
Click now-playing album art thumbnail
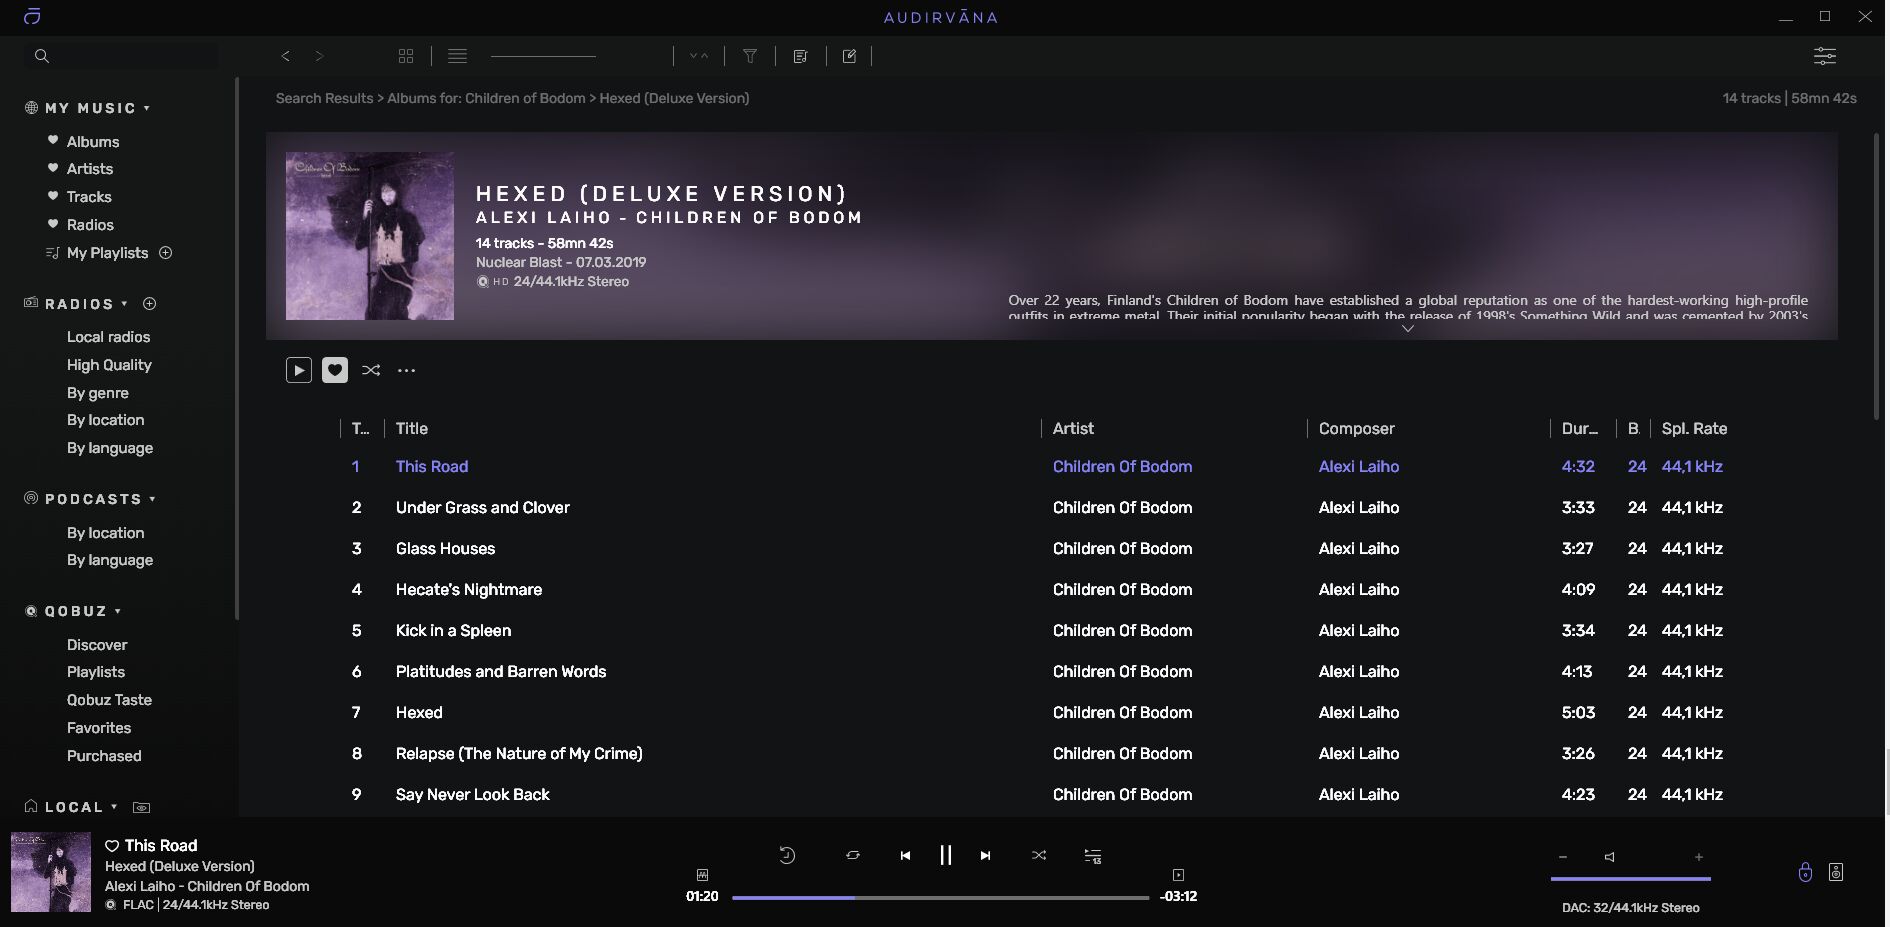coord(51,872)
